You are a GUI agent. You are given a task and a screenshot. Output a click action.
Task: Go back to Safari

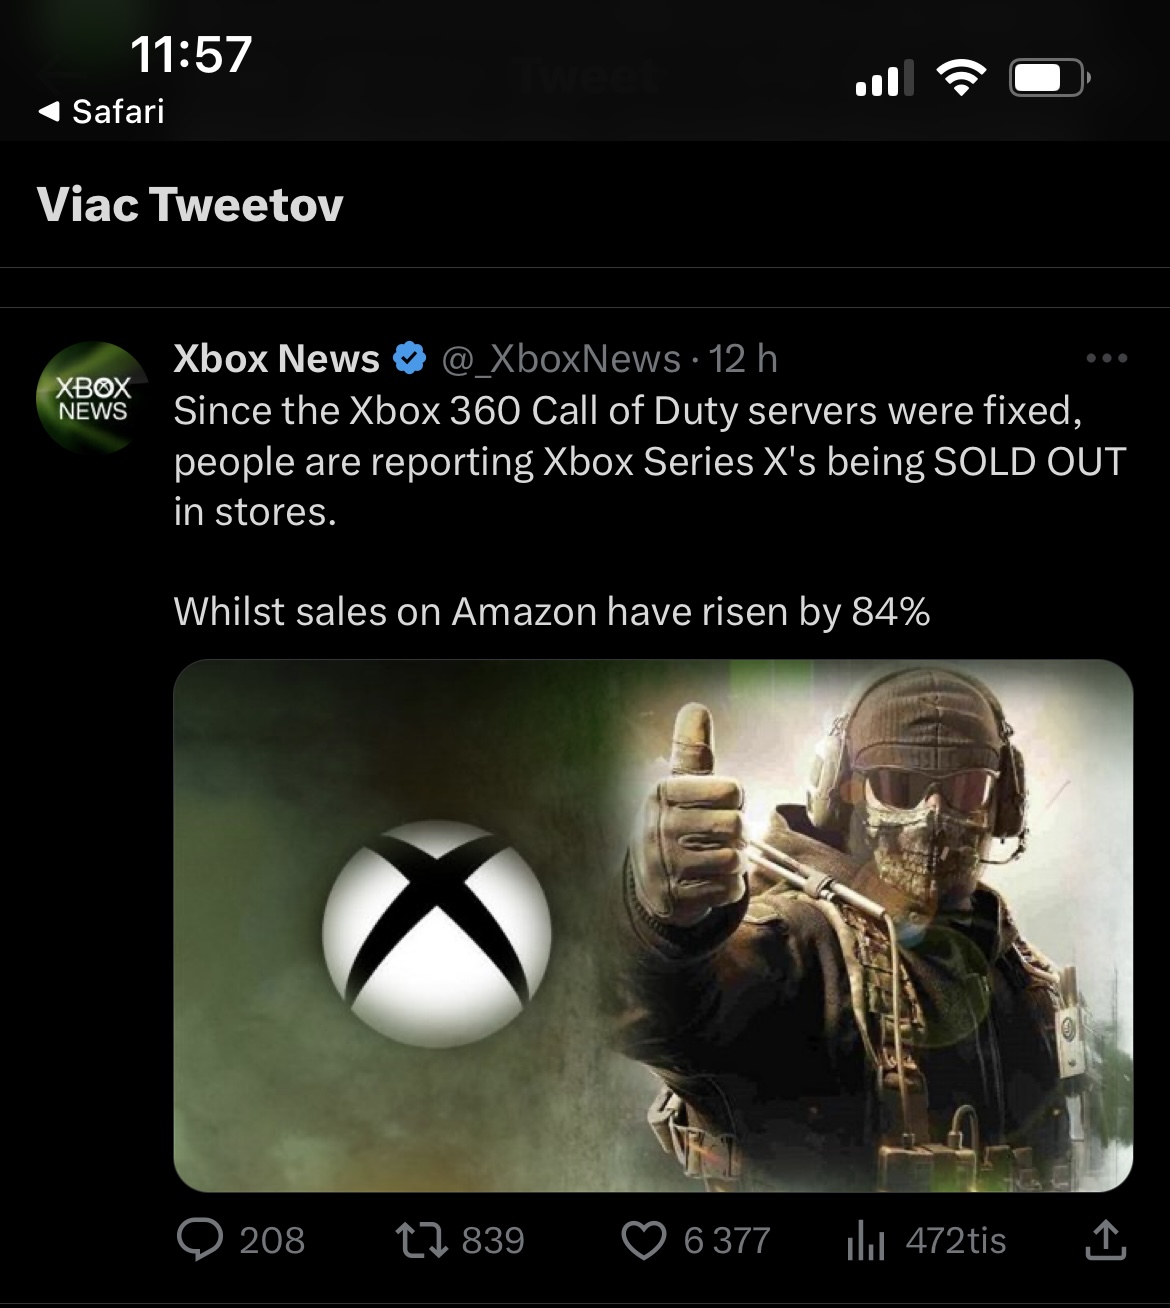[x=101, y=111]
